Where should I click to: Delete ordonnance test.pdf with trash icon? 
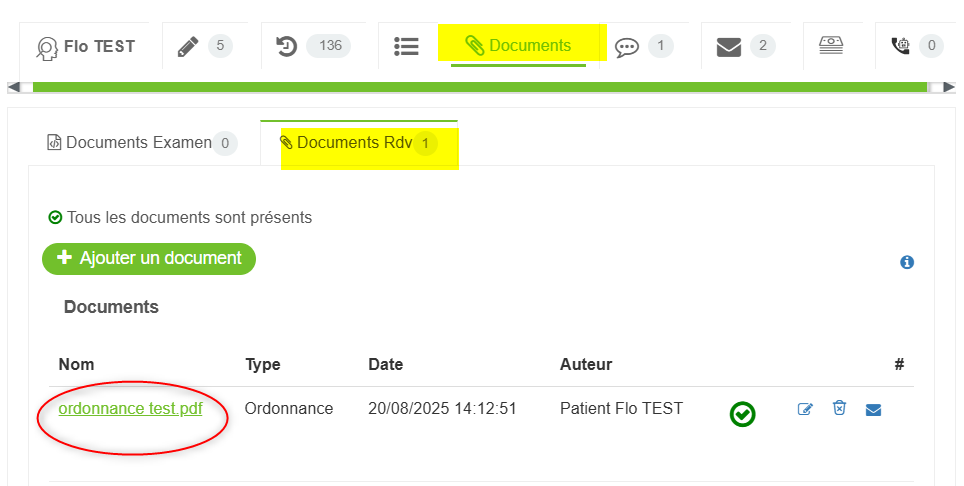pyautogui.click(x=840, y=408)
